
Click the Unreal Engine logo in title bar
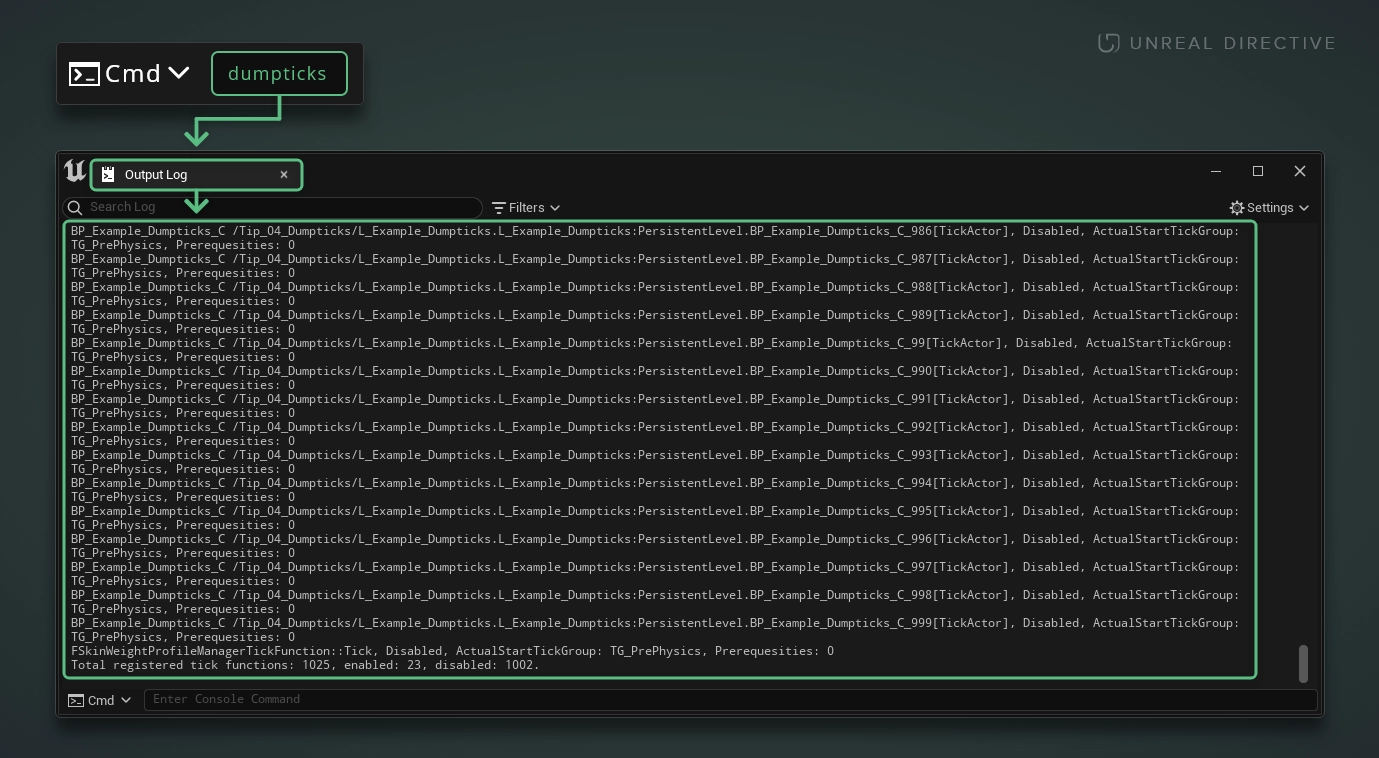75,172
